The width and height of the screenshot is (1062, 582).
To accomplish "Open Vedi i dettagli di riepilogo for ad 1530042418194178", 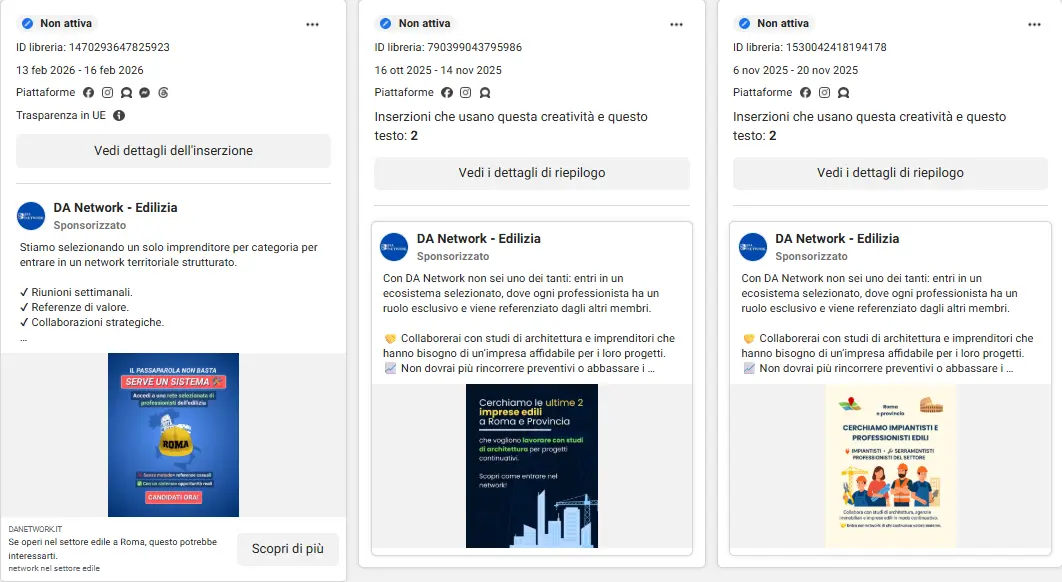I will [890, 173].
